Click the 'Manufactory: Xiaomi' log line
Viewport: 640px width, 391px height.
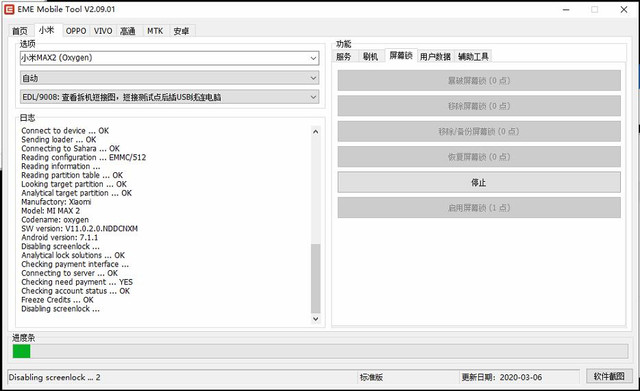[x=56, y=202]
